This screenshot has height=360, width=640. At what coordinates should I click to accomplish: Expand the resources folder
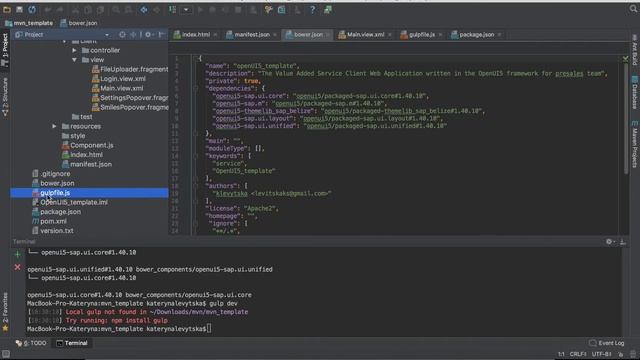[54, 127]
